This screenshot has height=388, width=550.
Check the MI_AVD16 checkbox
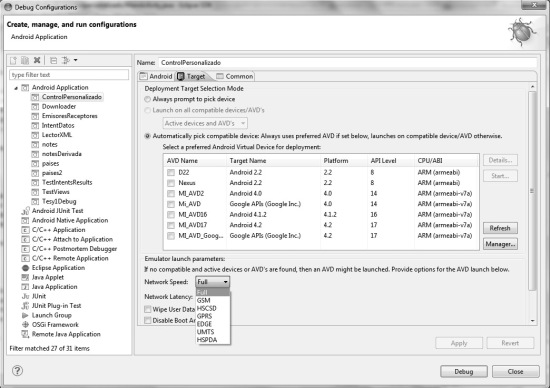[x=171, y=214]
